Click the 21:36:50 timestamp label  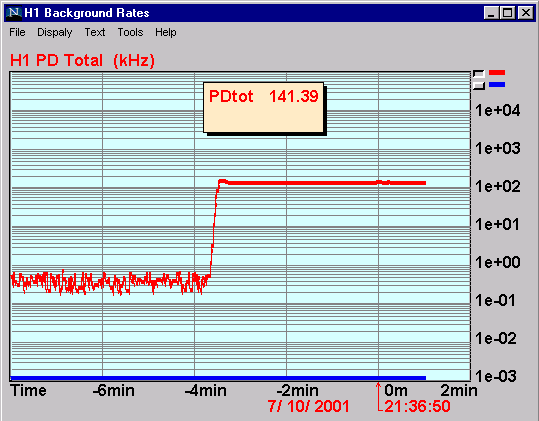[x=417, y=407]
